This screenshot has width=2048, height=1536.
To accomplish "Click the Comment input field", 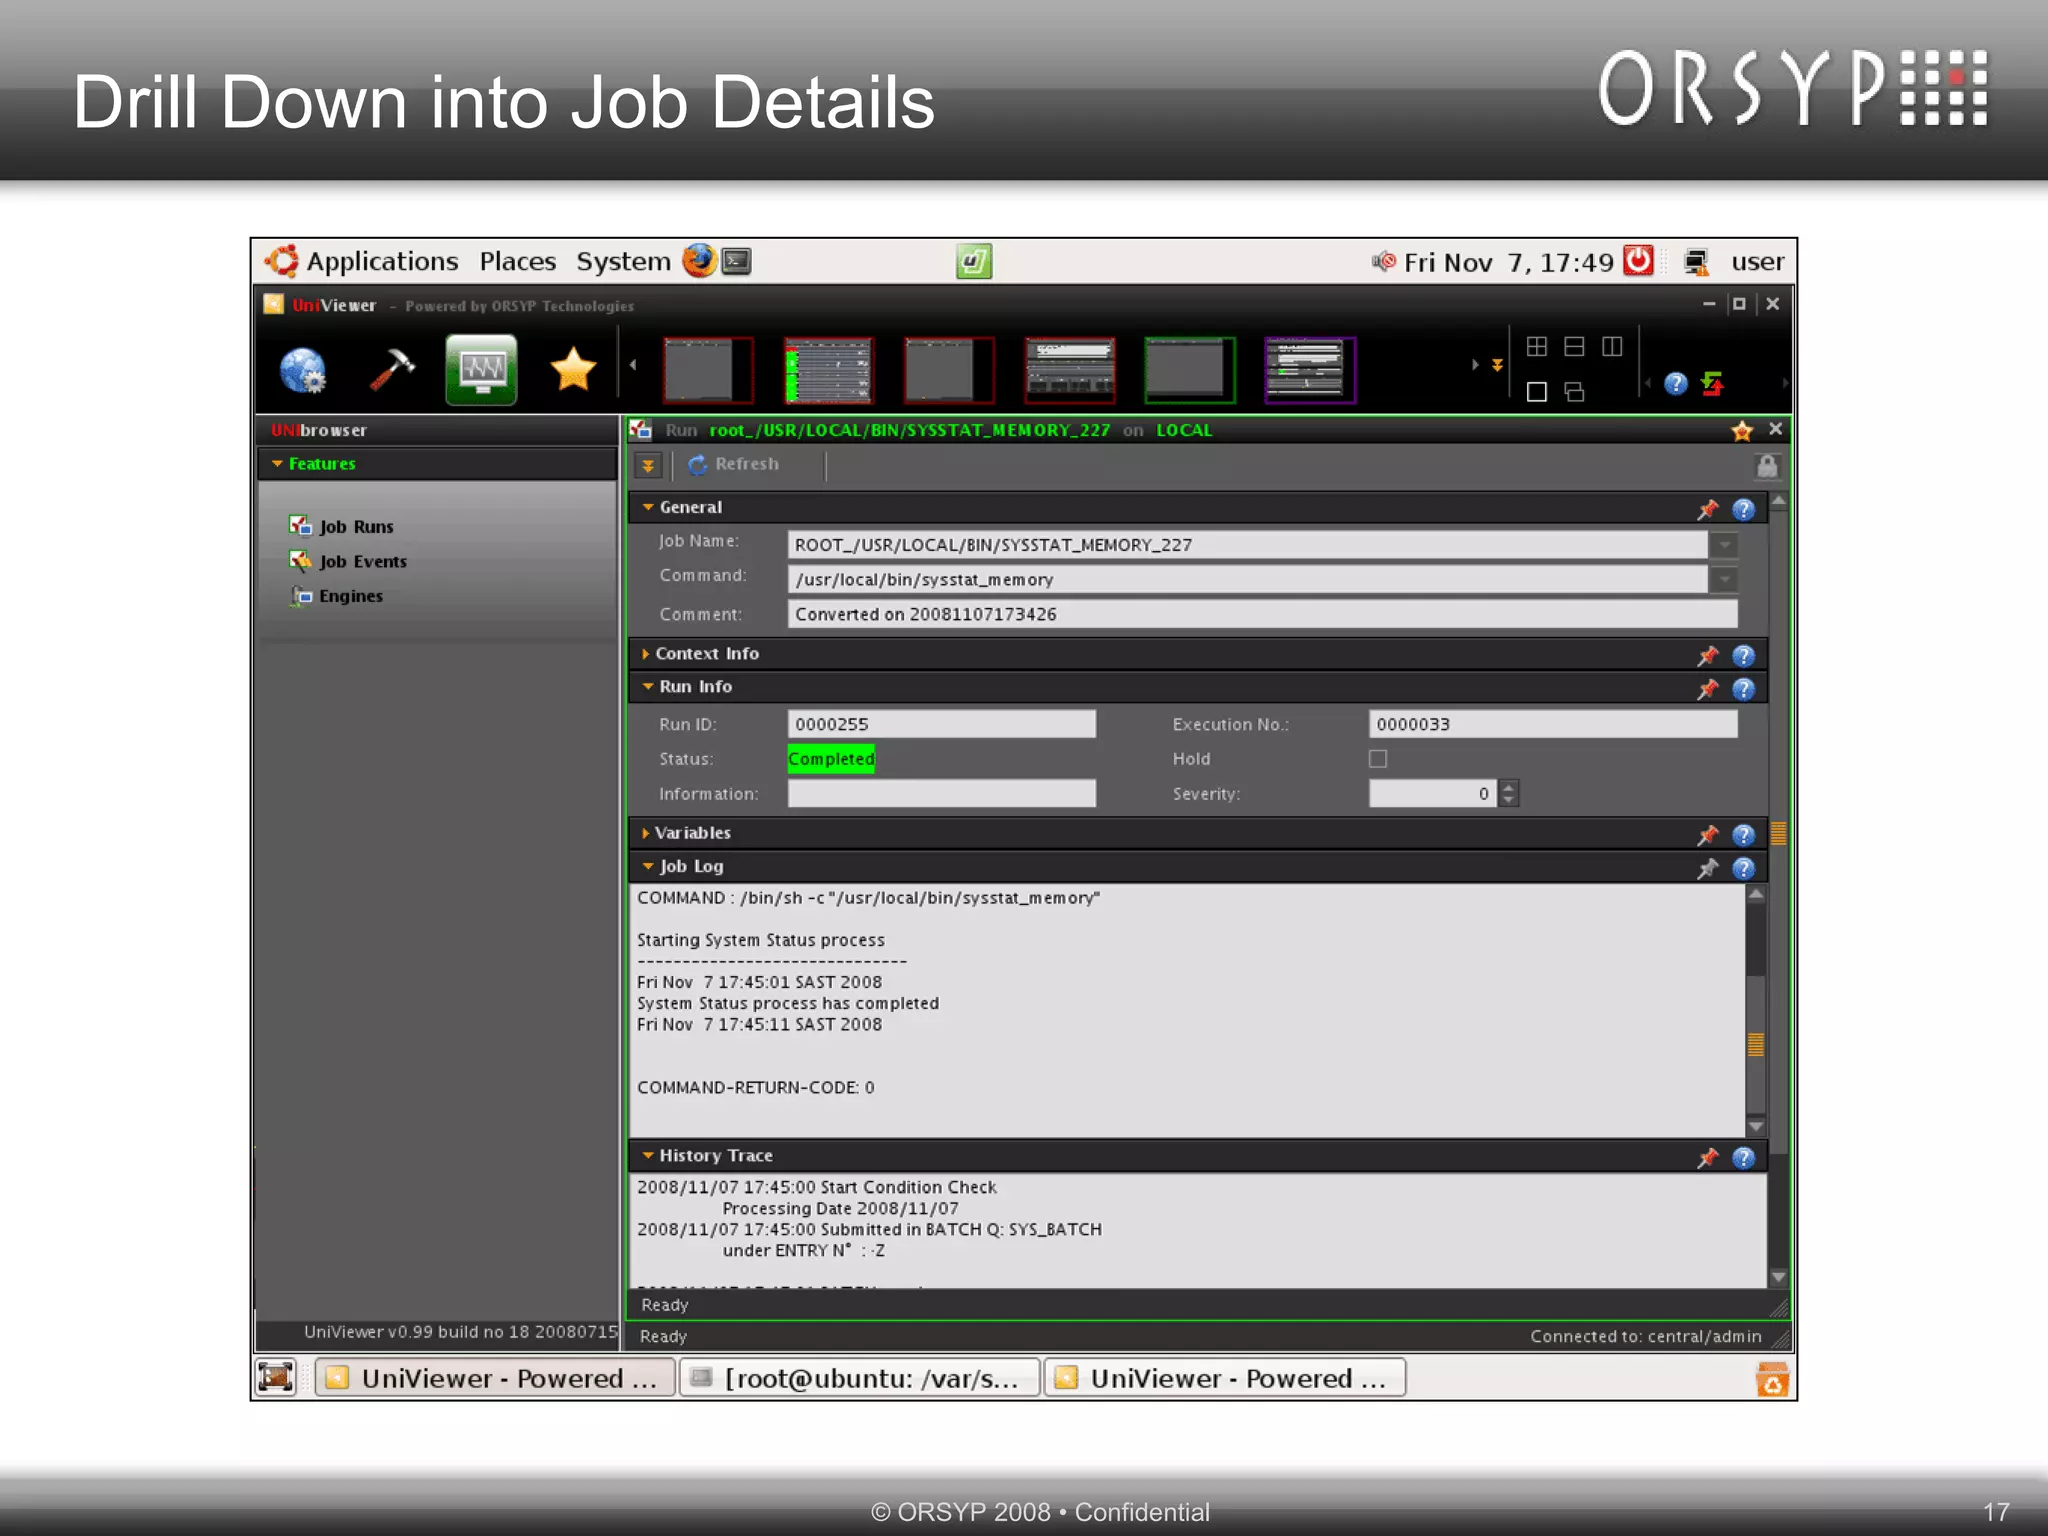I will coord(1262,614).
